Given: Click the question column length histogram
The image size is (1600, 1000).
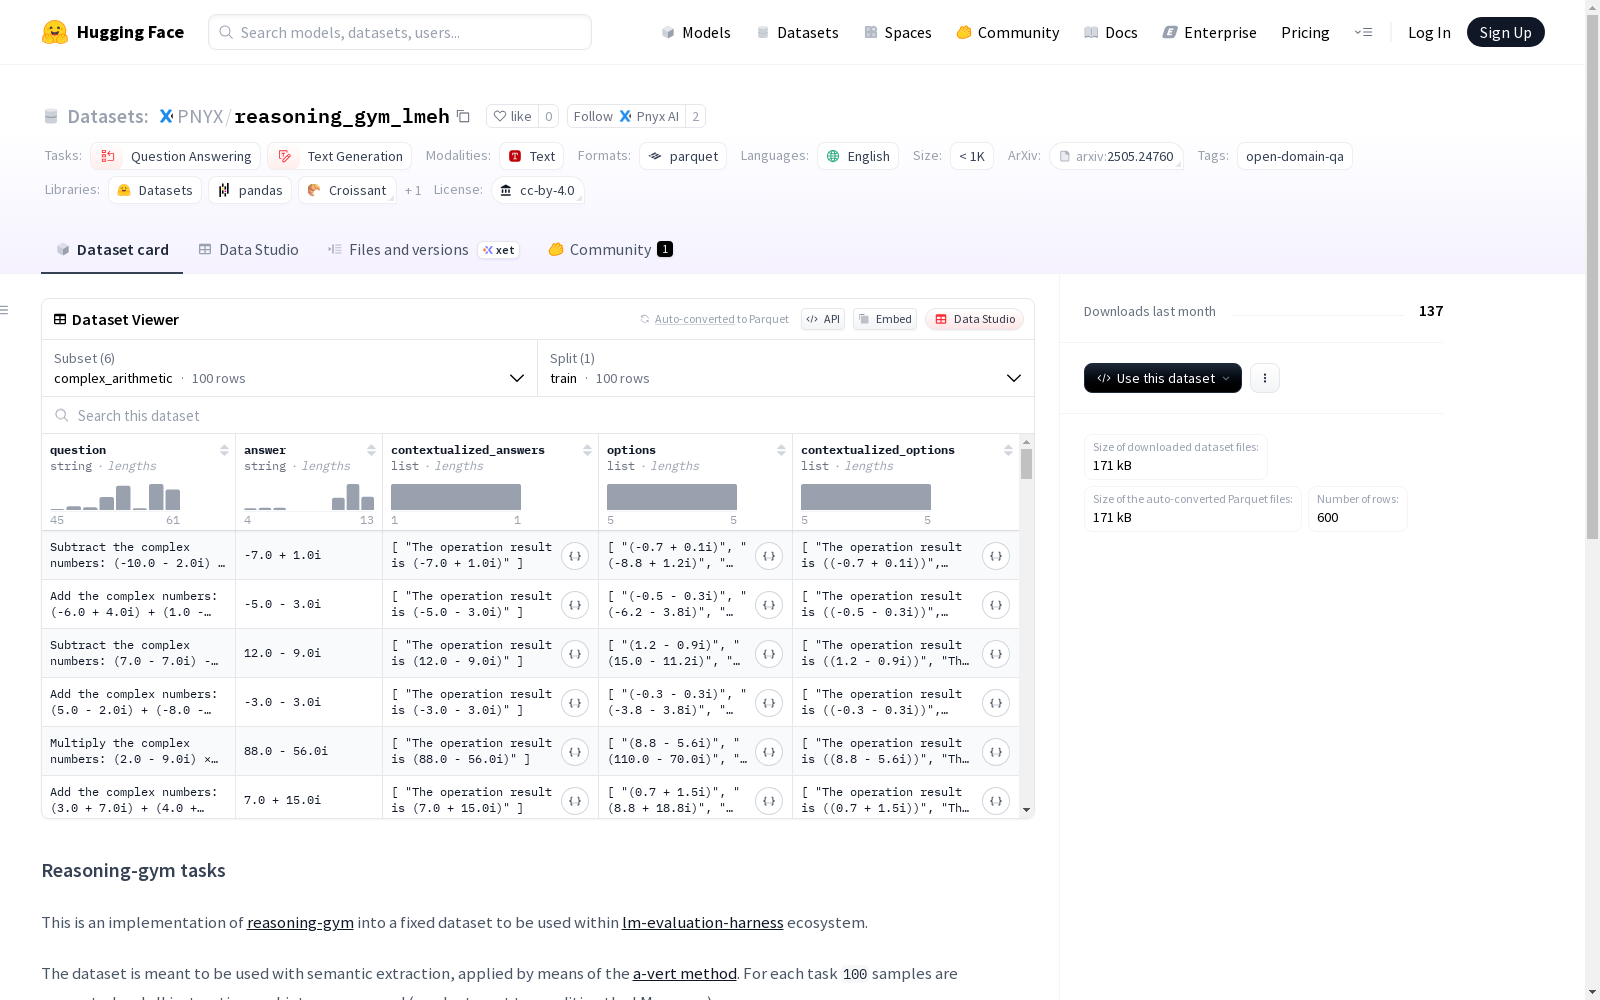Looking at the screenshot, I should point(115,497).
